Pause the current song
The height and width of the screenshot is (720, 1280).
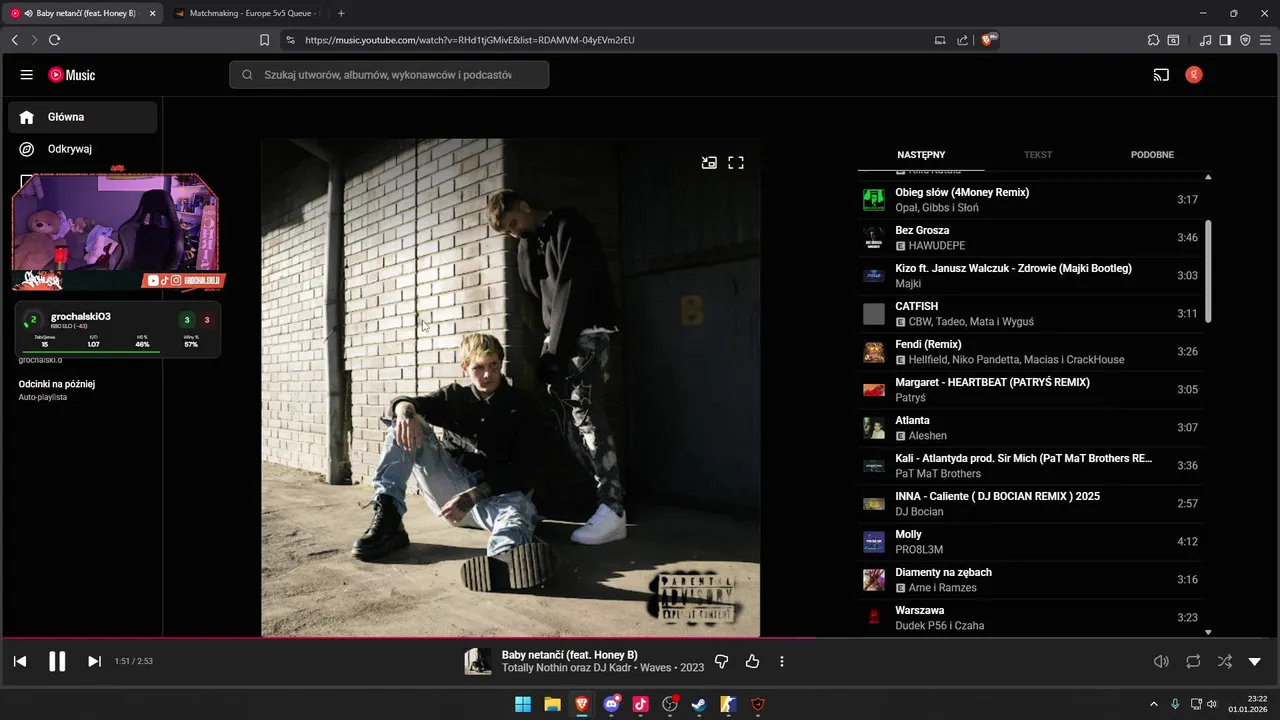pyautogui.click(x=57, y=661)
